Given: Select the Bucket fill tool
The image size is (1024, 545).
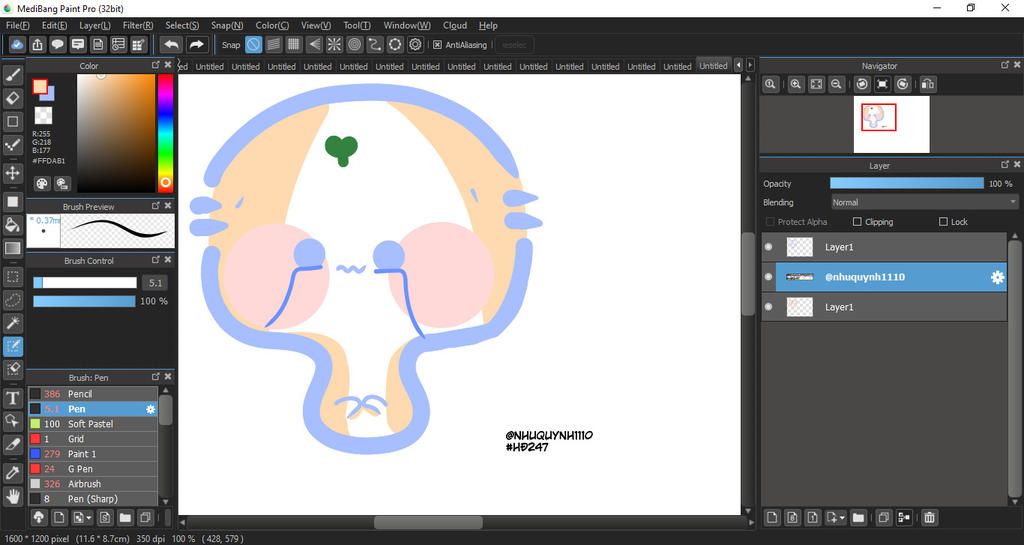Looking at the screenshot, I should (x=12, y=225).
